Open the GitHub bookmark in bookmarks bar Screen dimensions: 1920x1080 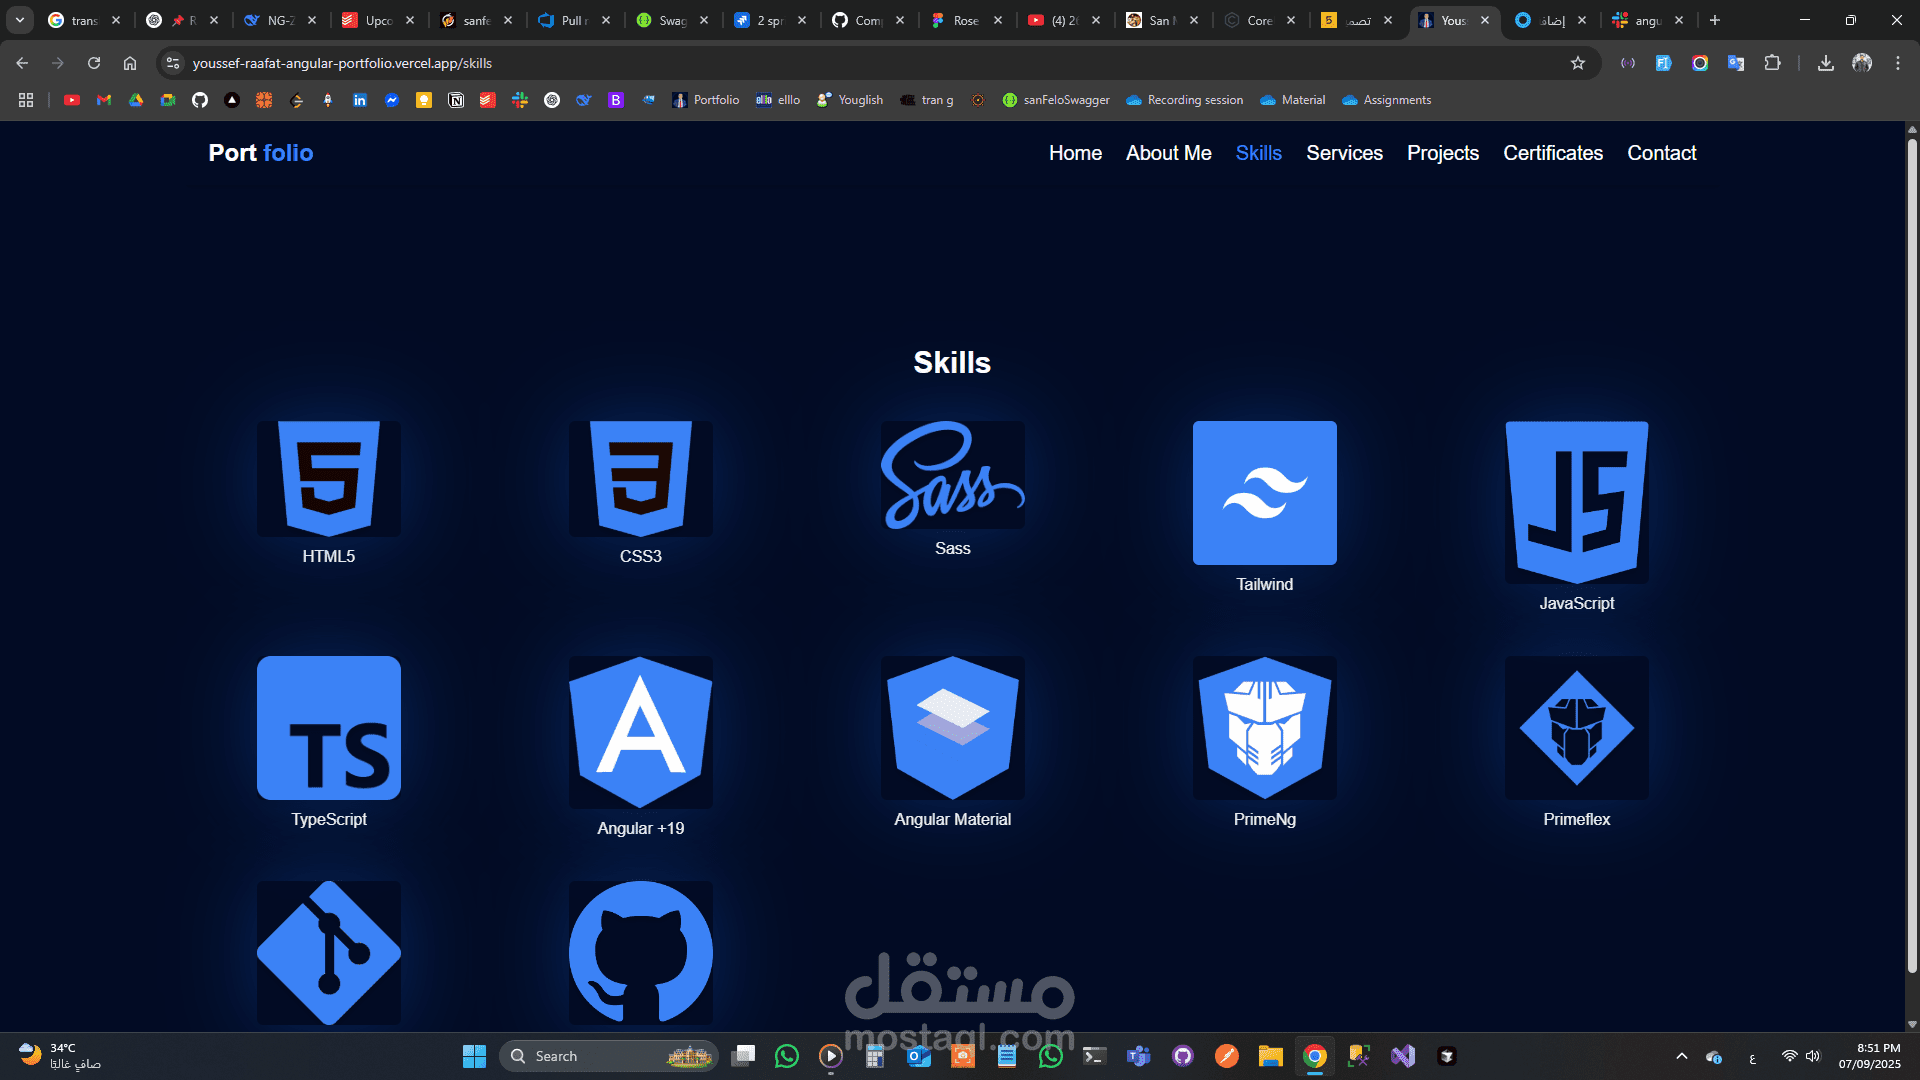point(200,100)
